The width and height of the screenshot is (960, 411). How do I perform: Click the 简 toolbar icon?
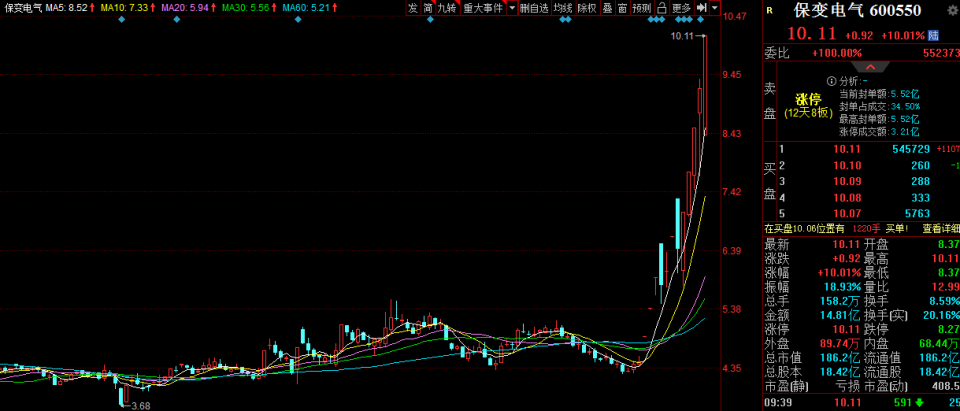[428, 8]
